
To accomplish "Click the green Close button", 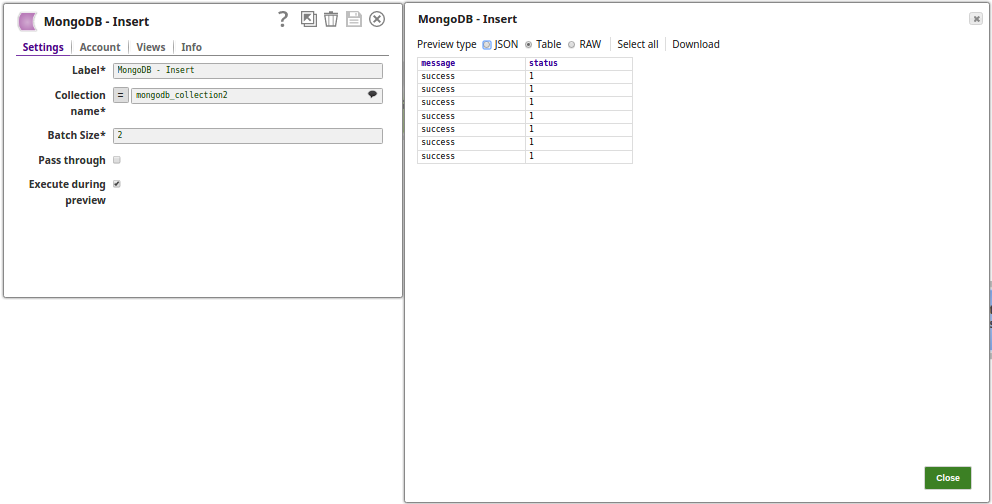I will pos(948,478).
